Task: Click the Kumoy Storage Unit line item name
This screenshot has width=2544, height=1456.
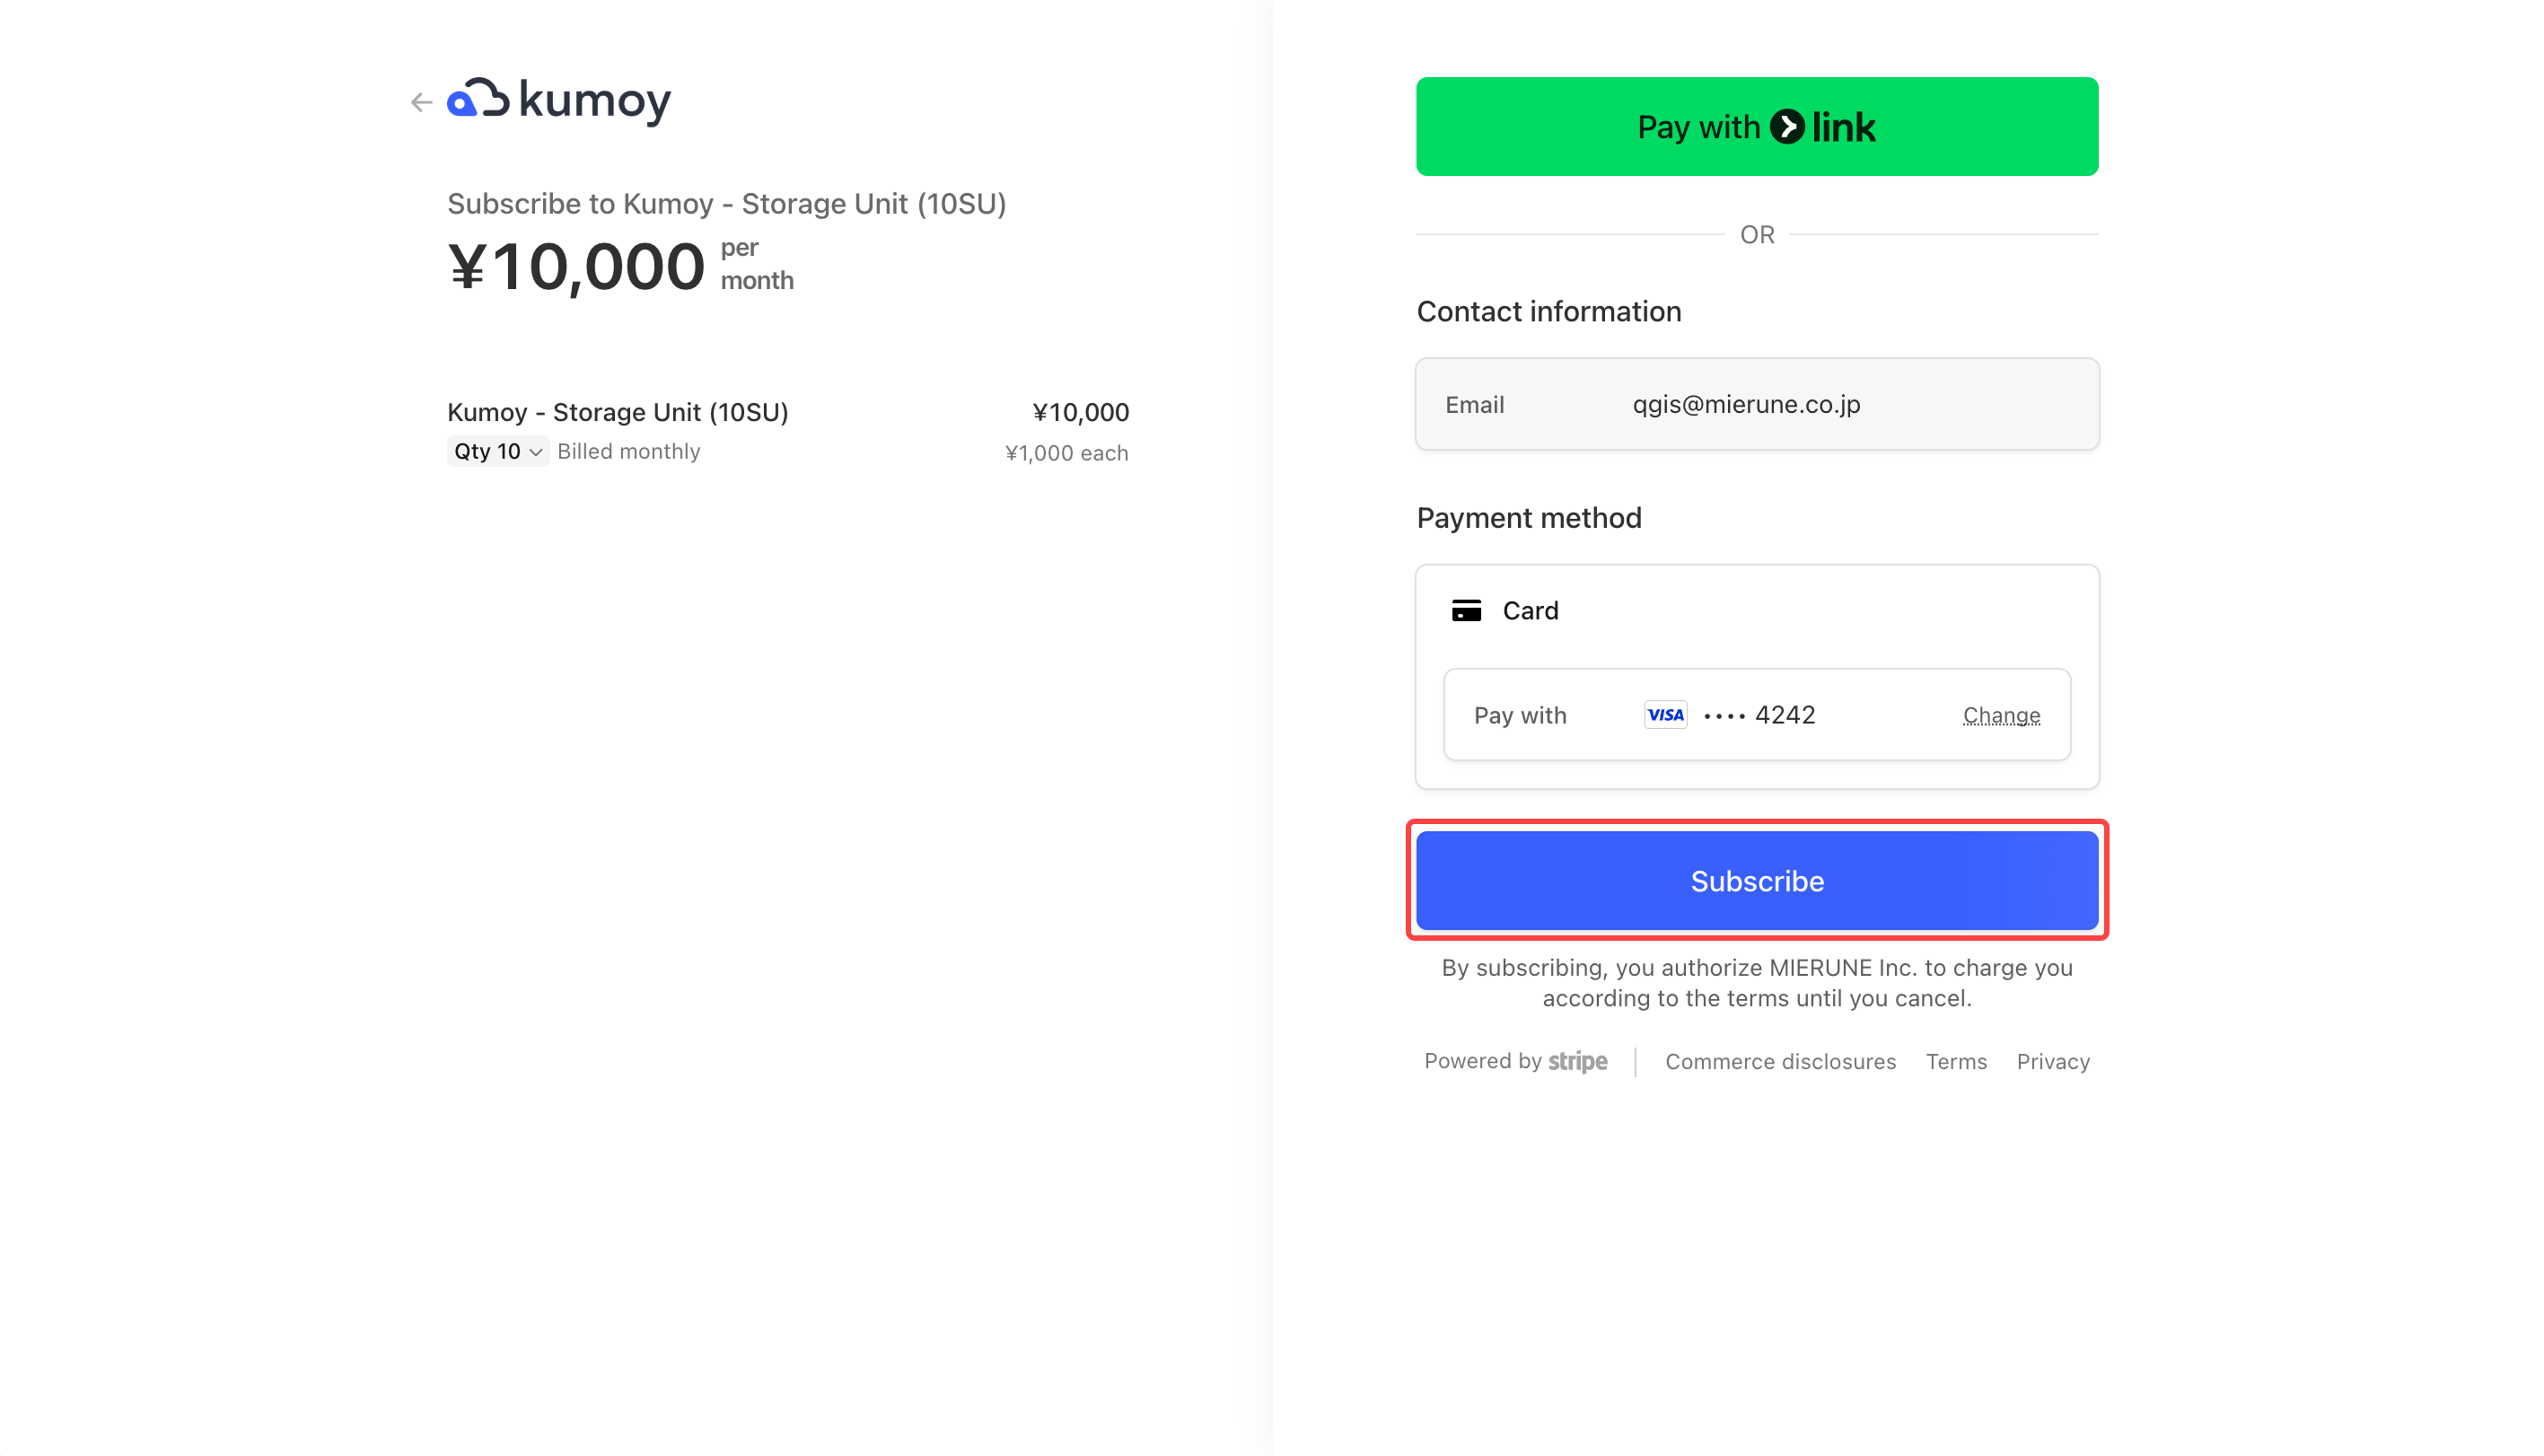Action: coord(617,412)
